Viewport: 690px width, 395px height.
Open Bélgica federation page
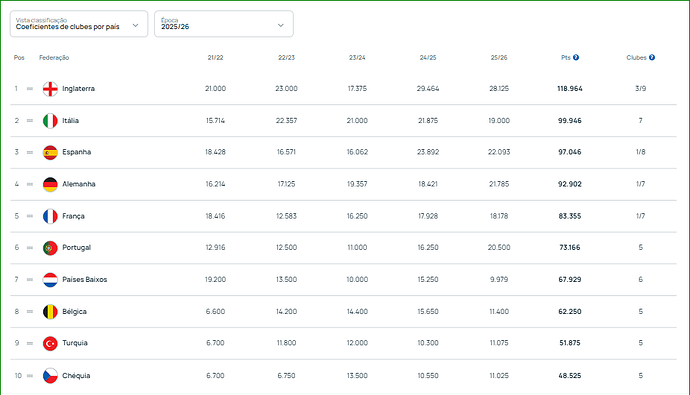[x=74, y=311]
